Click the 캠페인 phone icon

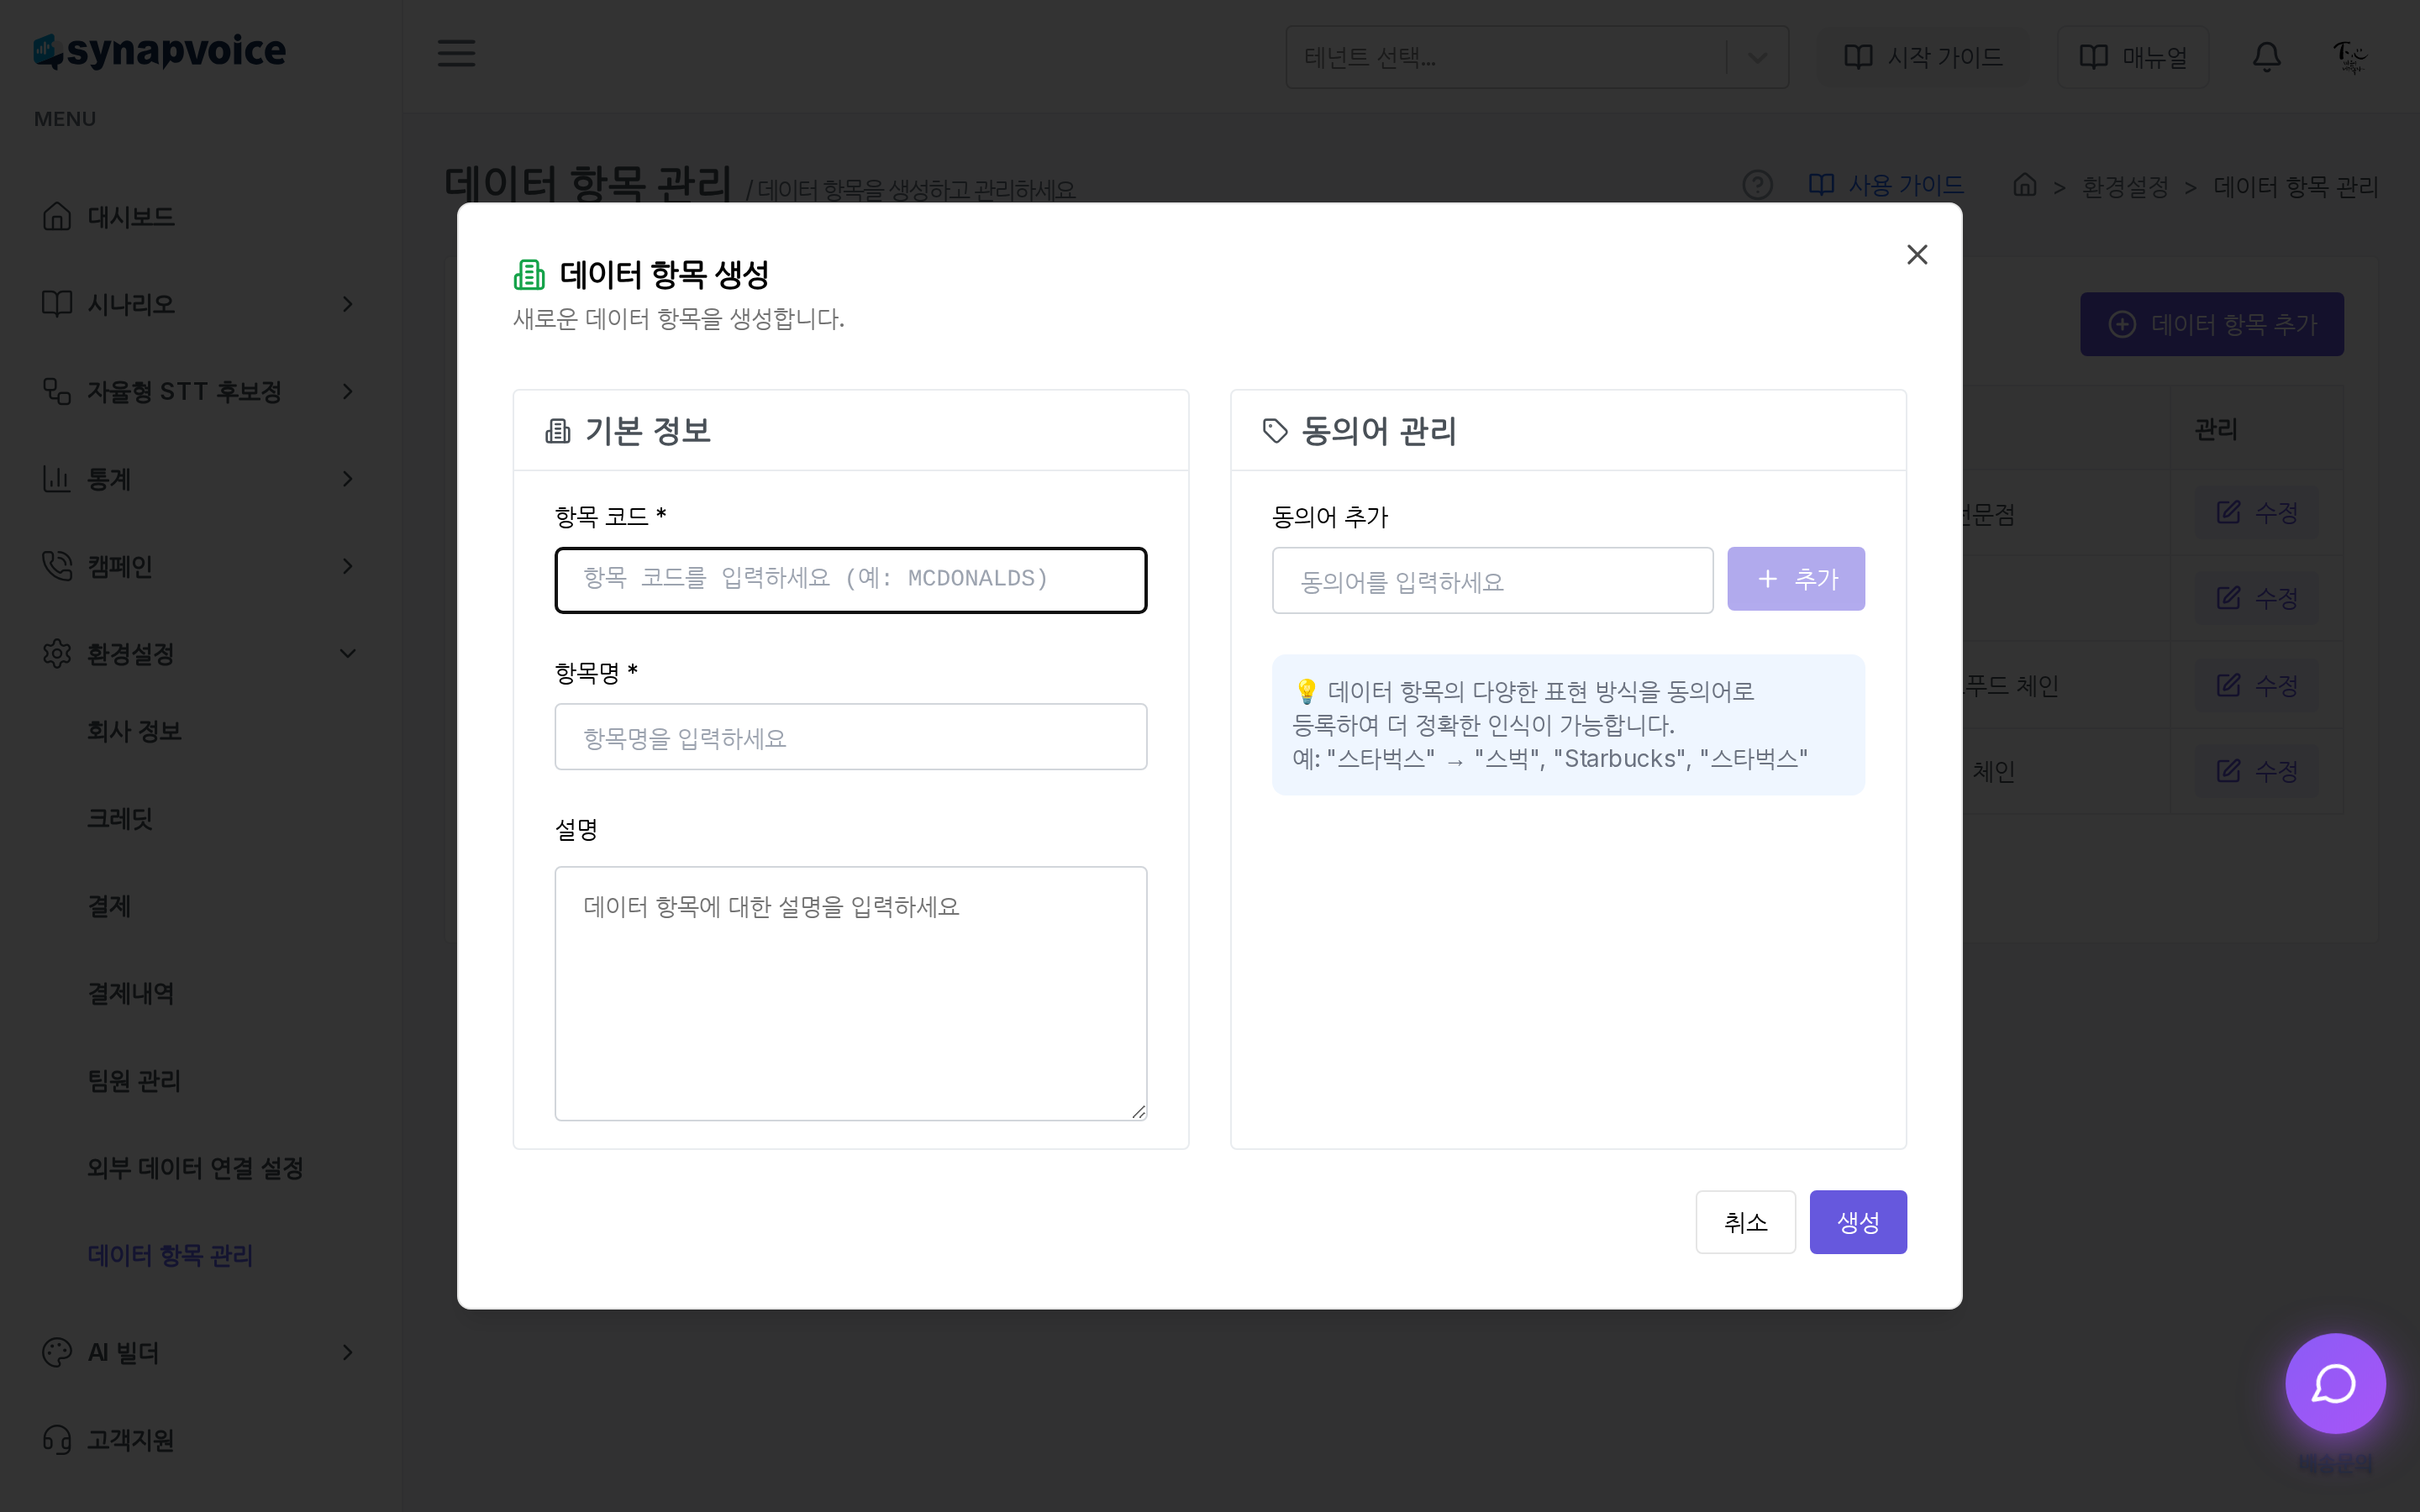(57, 566)
